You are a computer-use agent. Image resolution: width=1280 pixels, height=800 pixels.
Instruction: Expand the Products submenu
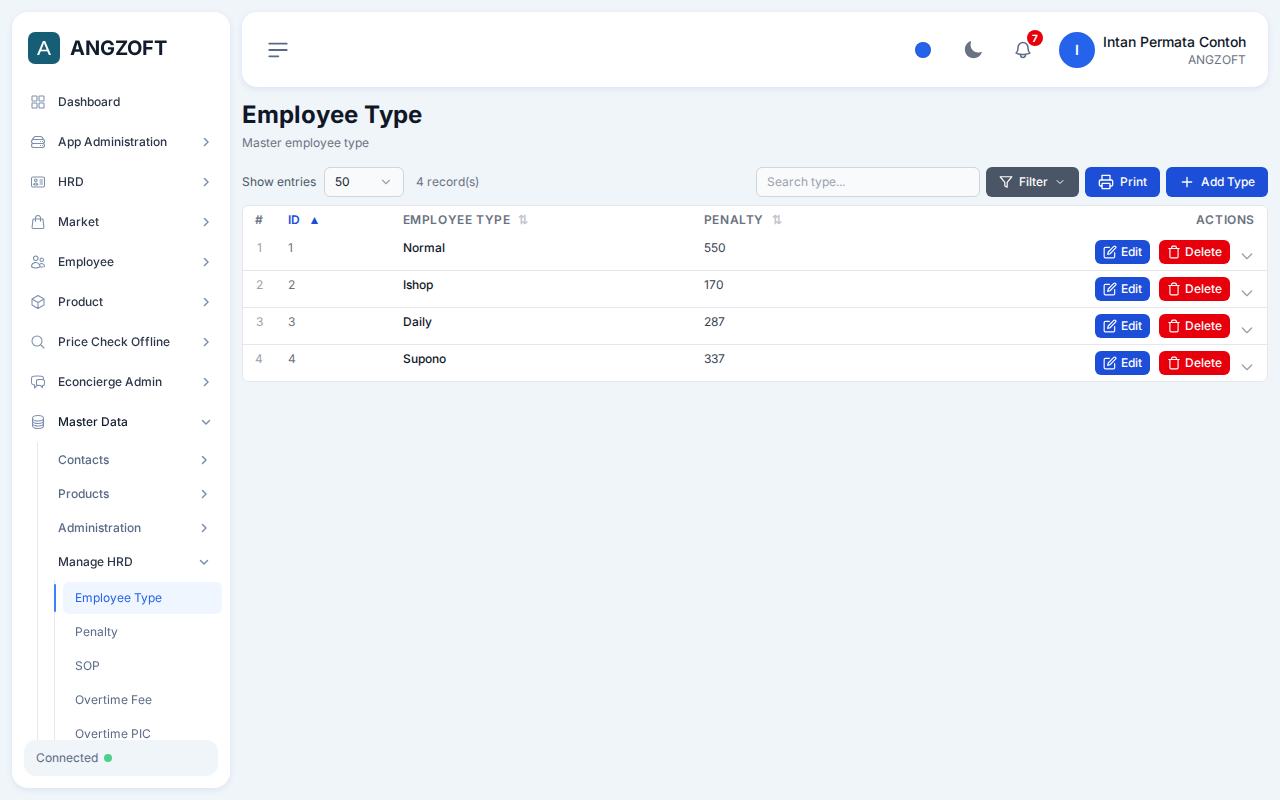click(x=134, y=494)
